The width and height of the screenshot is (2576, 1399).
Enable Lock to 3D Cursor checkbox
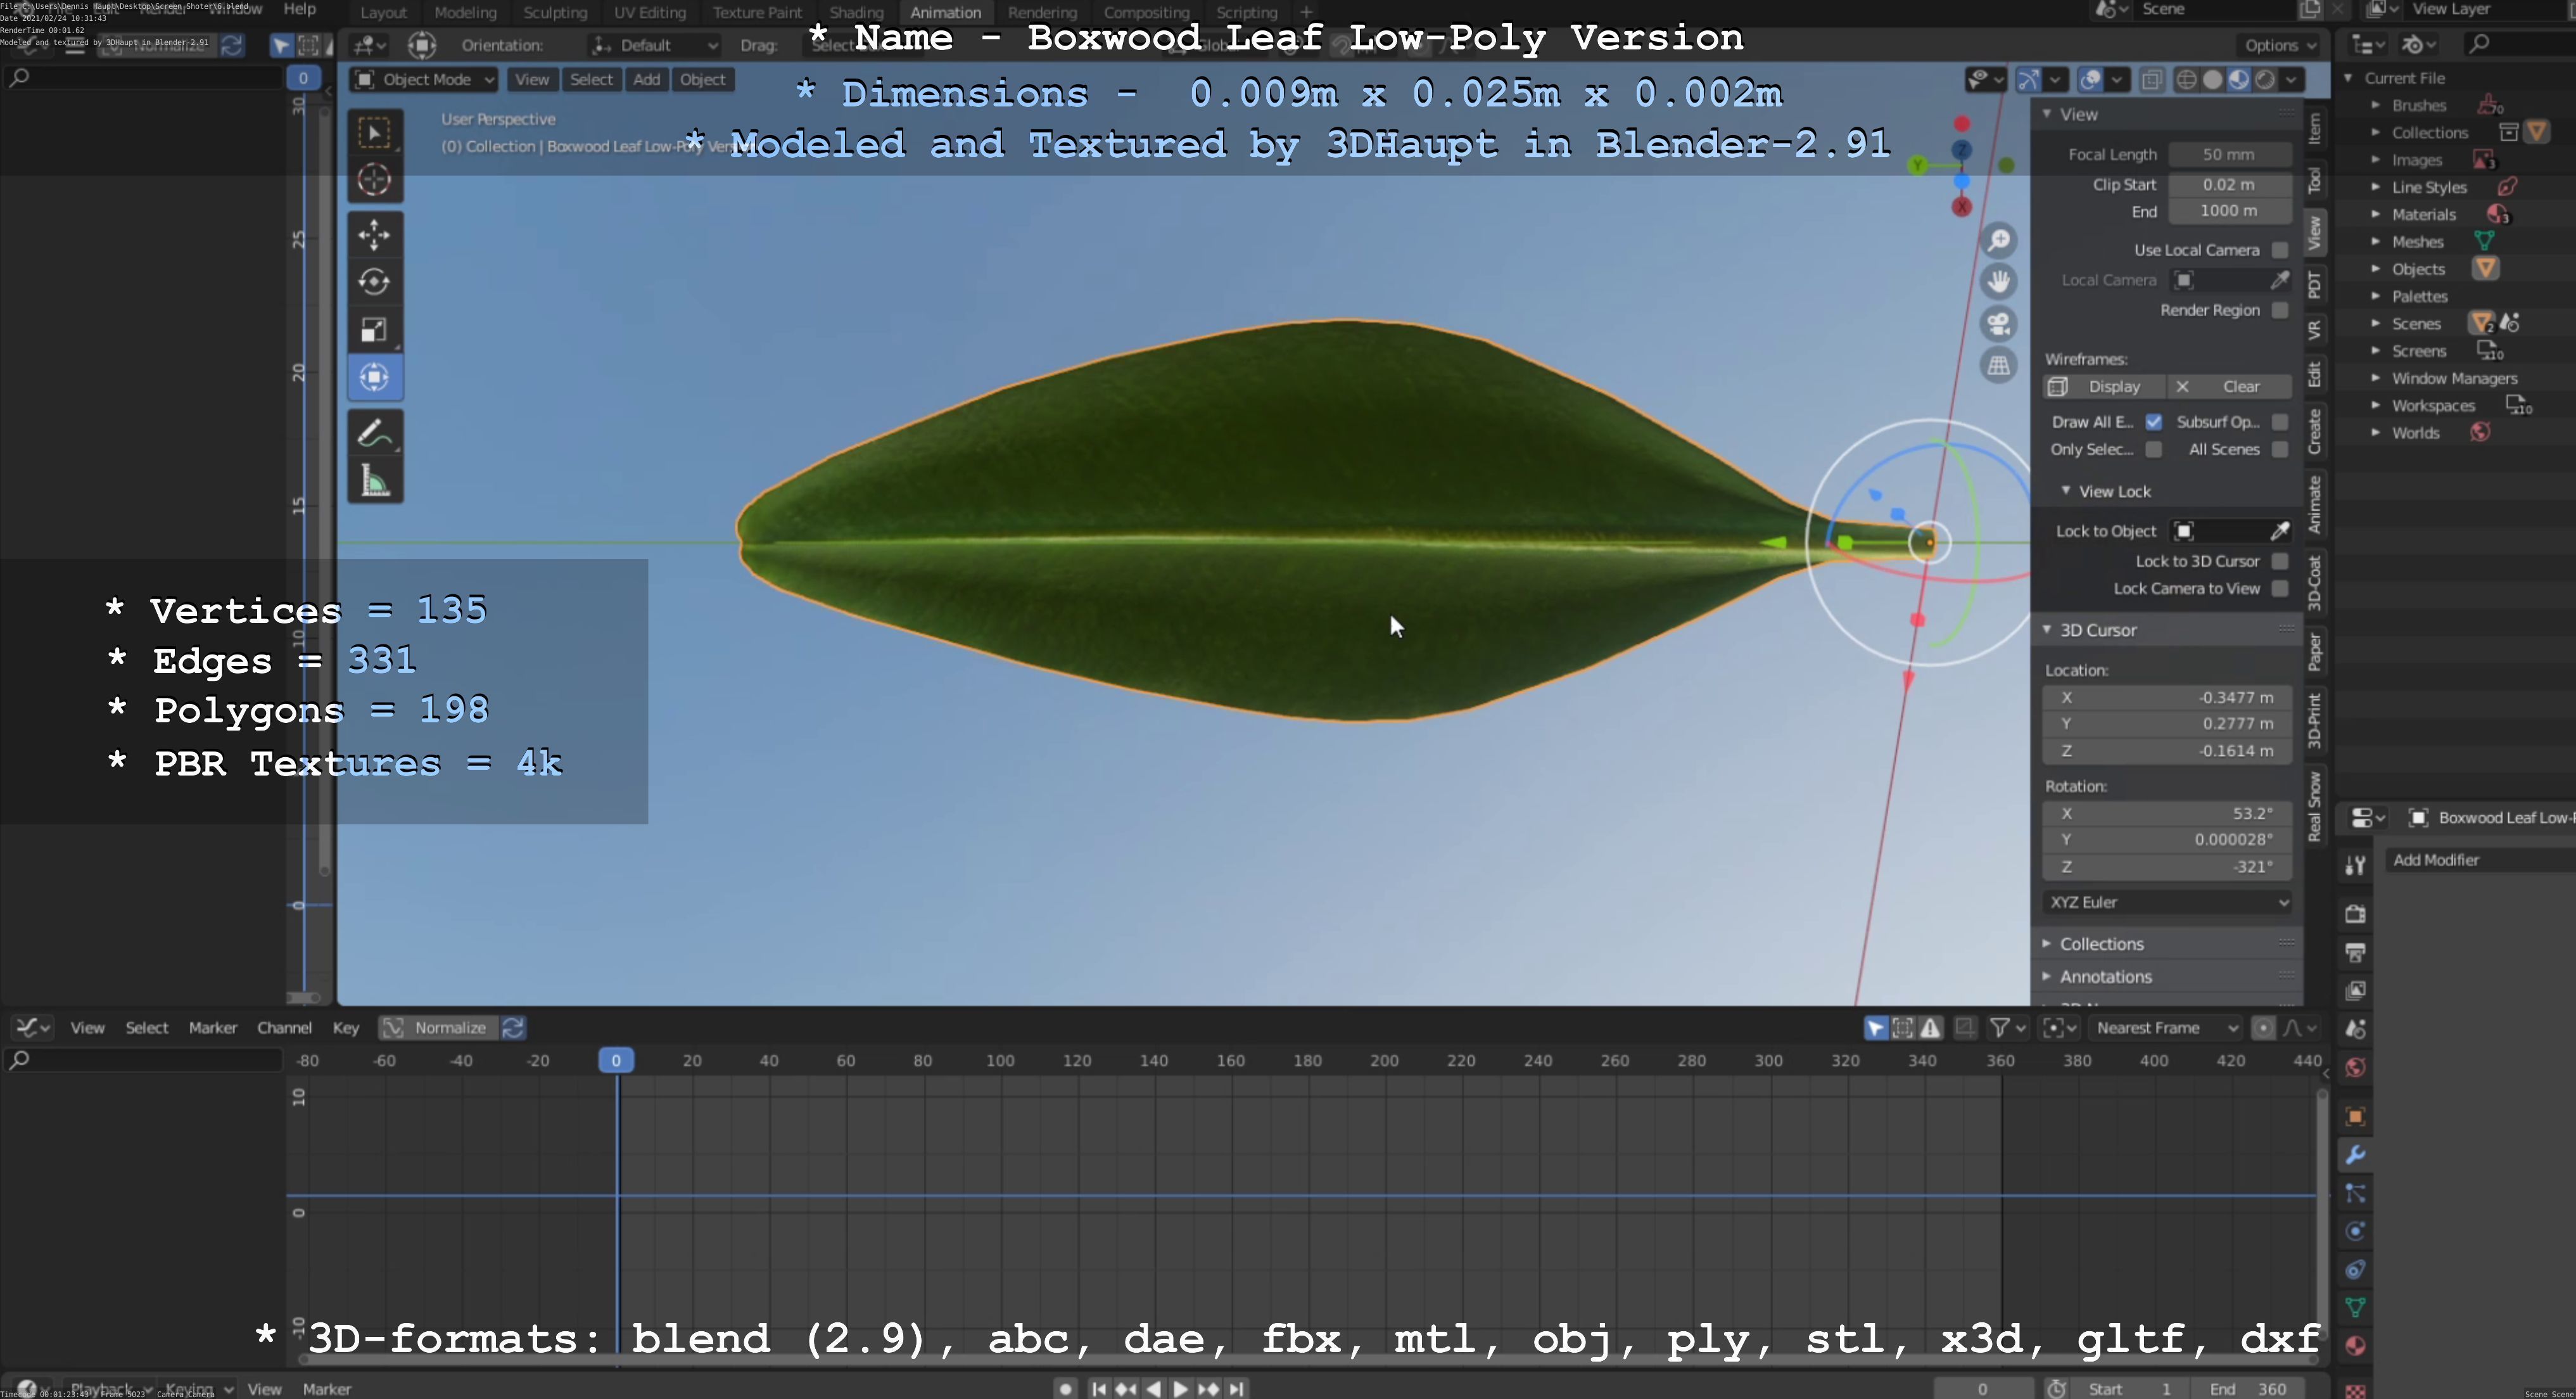click(x=2280, y=561)
